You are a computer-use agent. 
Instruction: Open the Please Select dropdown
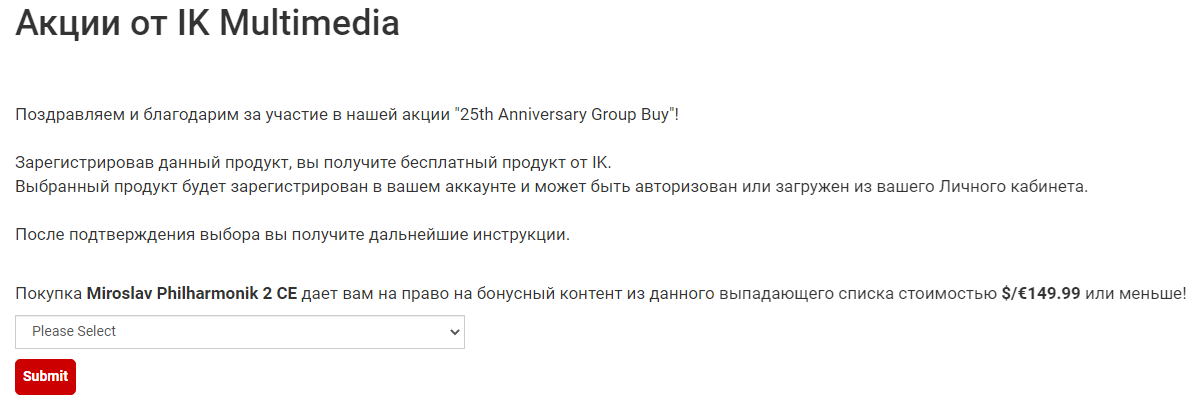click(239, 332)
